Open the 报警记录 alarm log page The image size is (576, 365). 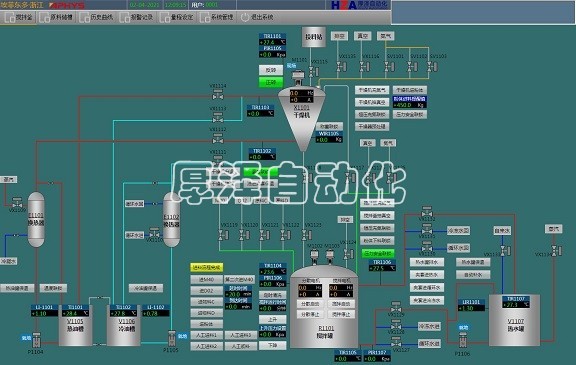(x=137, y=17)
